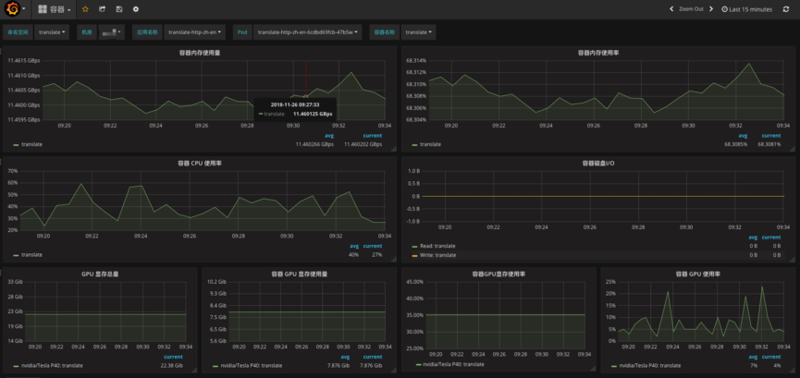The image size is (800, 378).
Task: Expand the Pod selection dropdown
Action: coord(308,32)
